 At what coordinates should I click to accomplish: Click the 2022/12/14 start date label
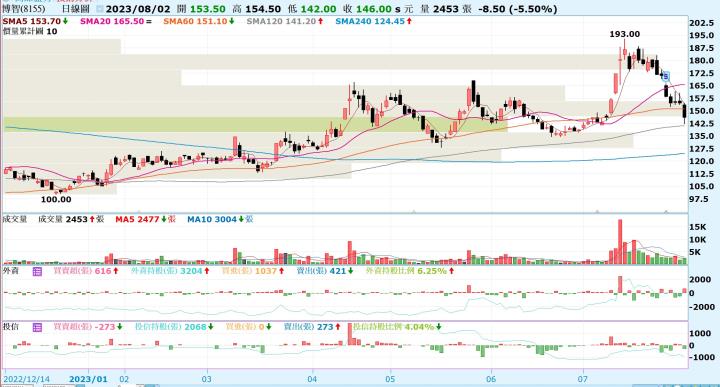[x=27, y=379]
